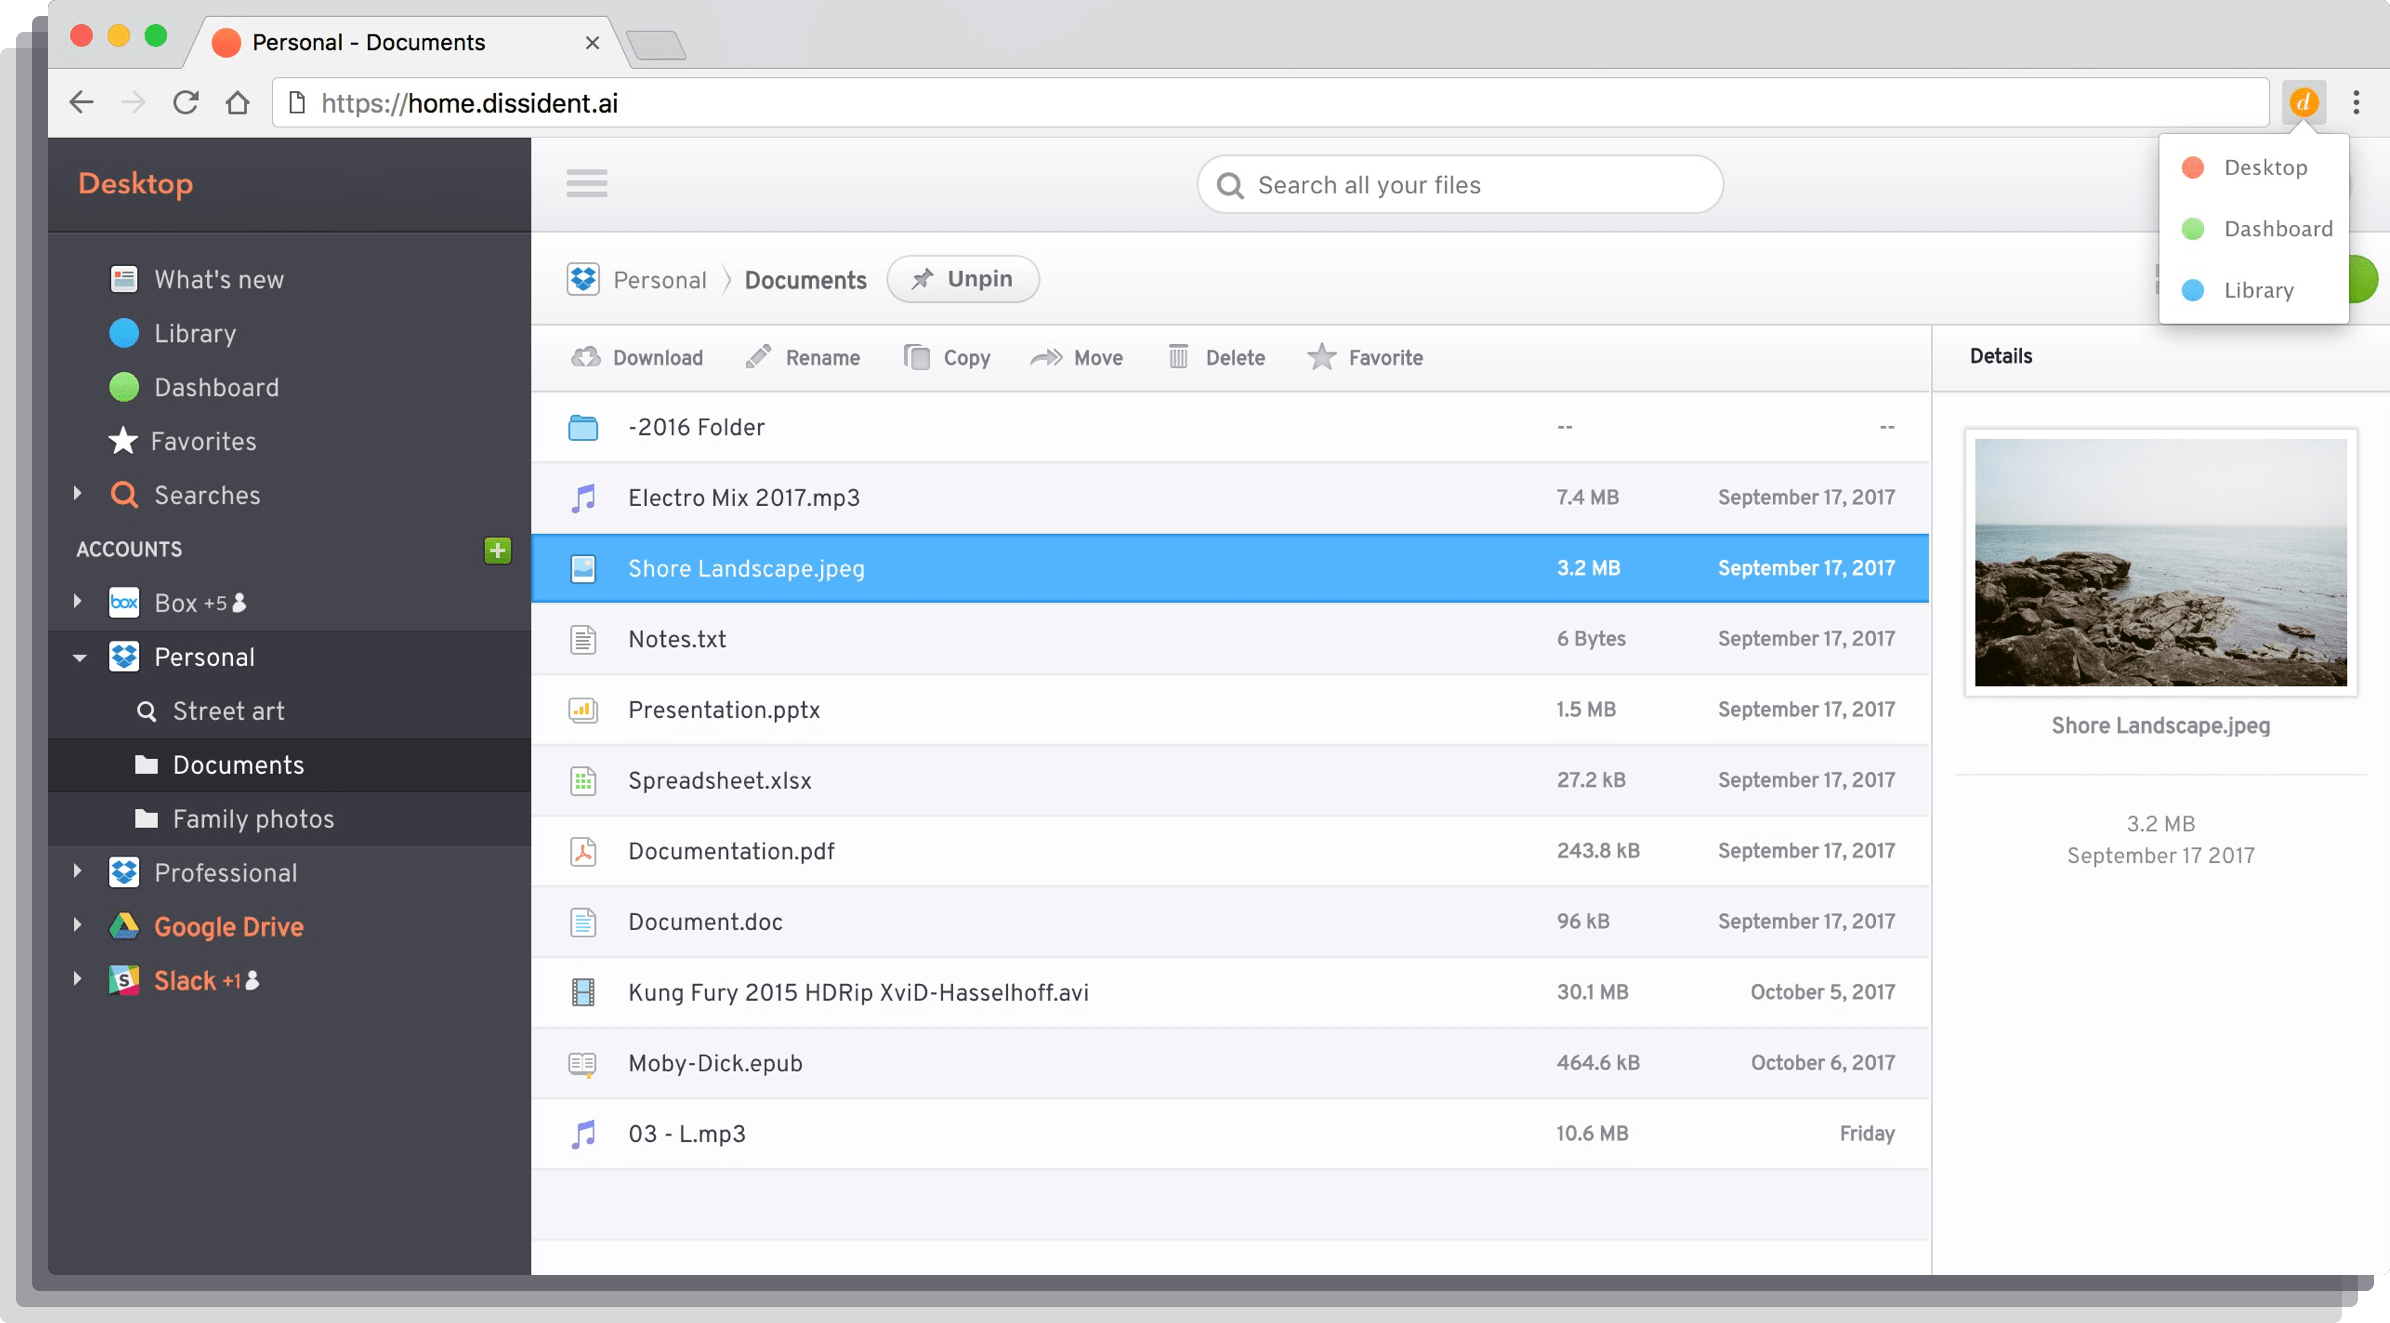Click the film icon for Kung Fury avi
The height and width of the screenshot is (1323, 2390).
click(583, 993)
